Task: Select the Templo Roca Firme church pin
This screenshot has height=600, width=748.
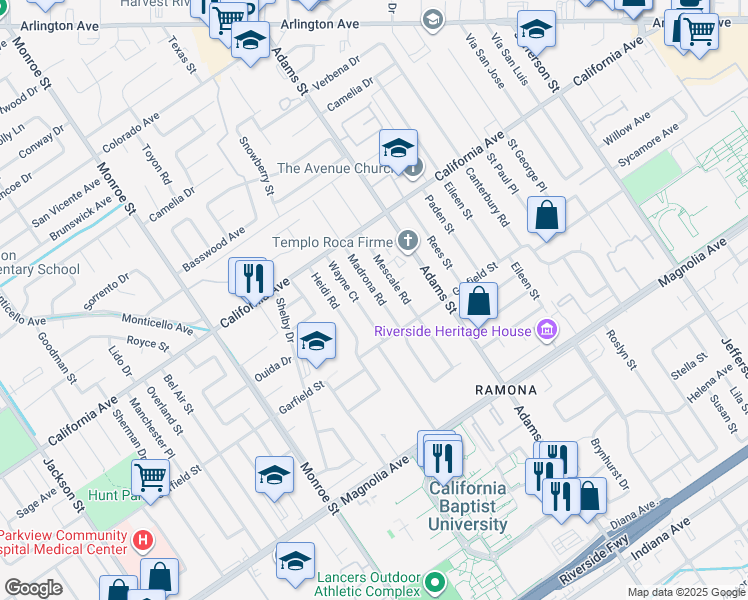Action: coord(408,241)
